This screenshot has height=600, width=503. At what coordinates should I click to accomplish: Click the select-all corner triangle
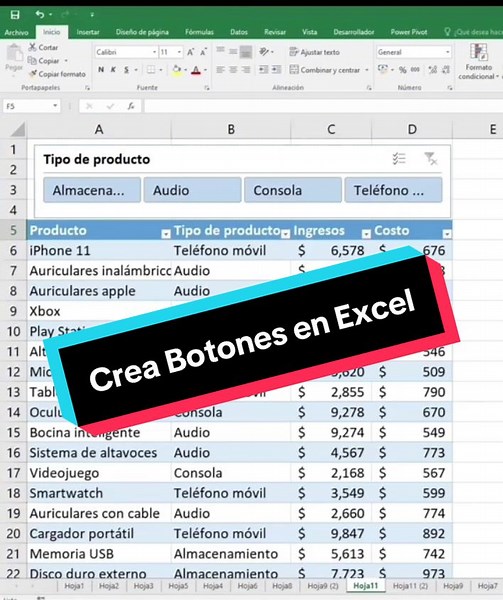pos(17,129)
